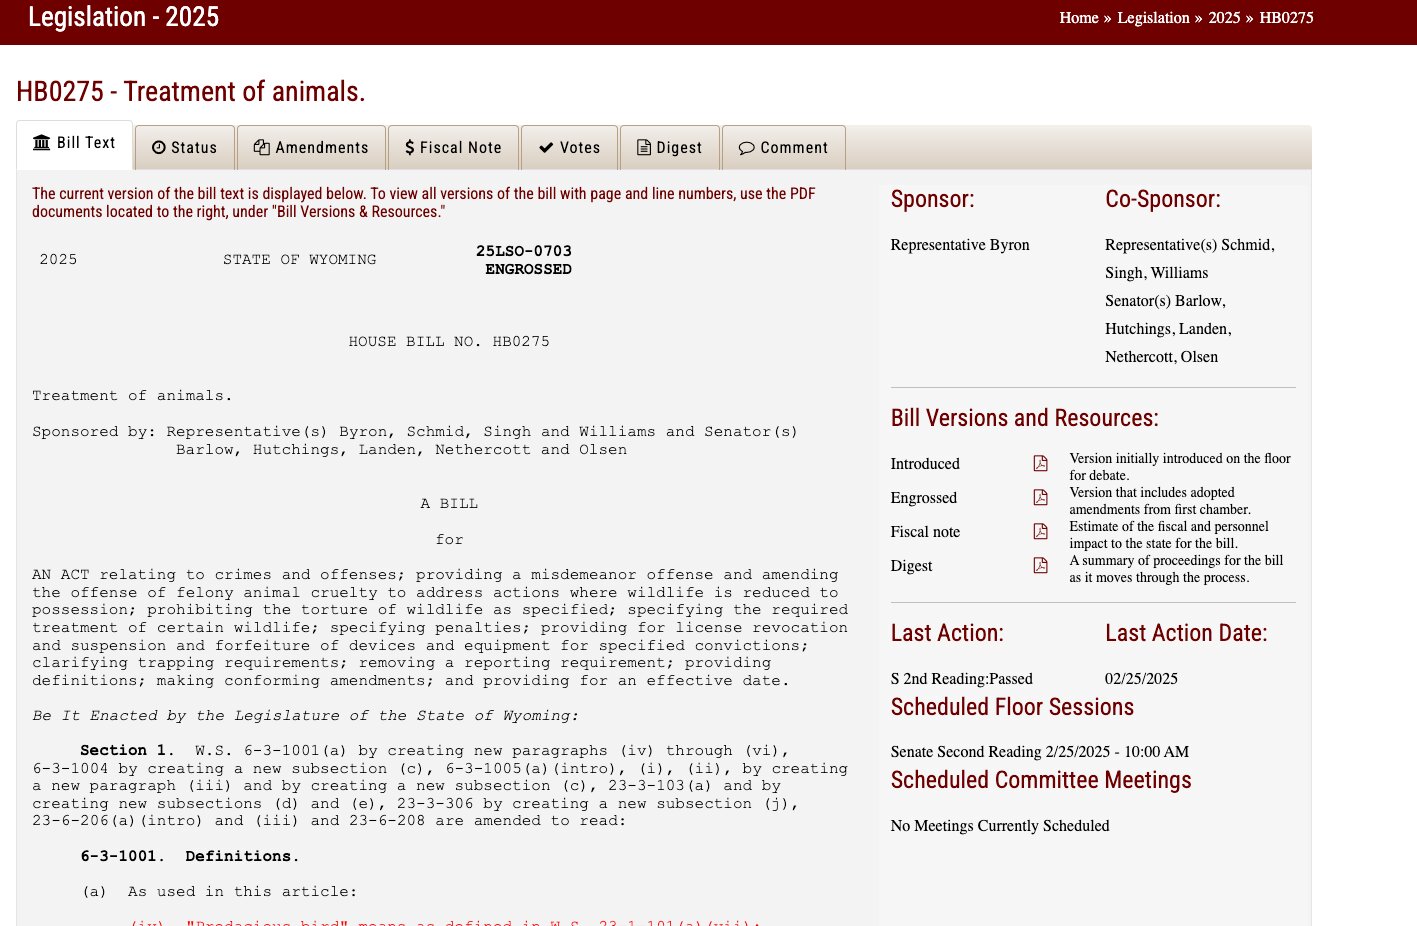Open the Votes tab
Viewport: 1417px width, 926px height.
click(569, 147)
